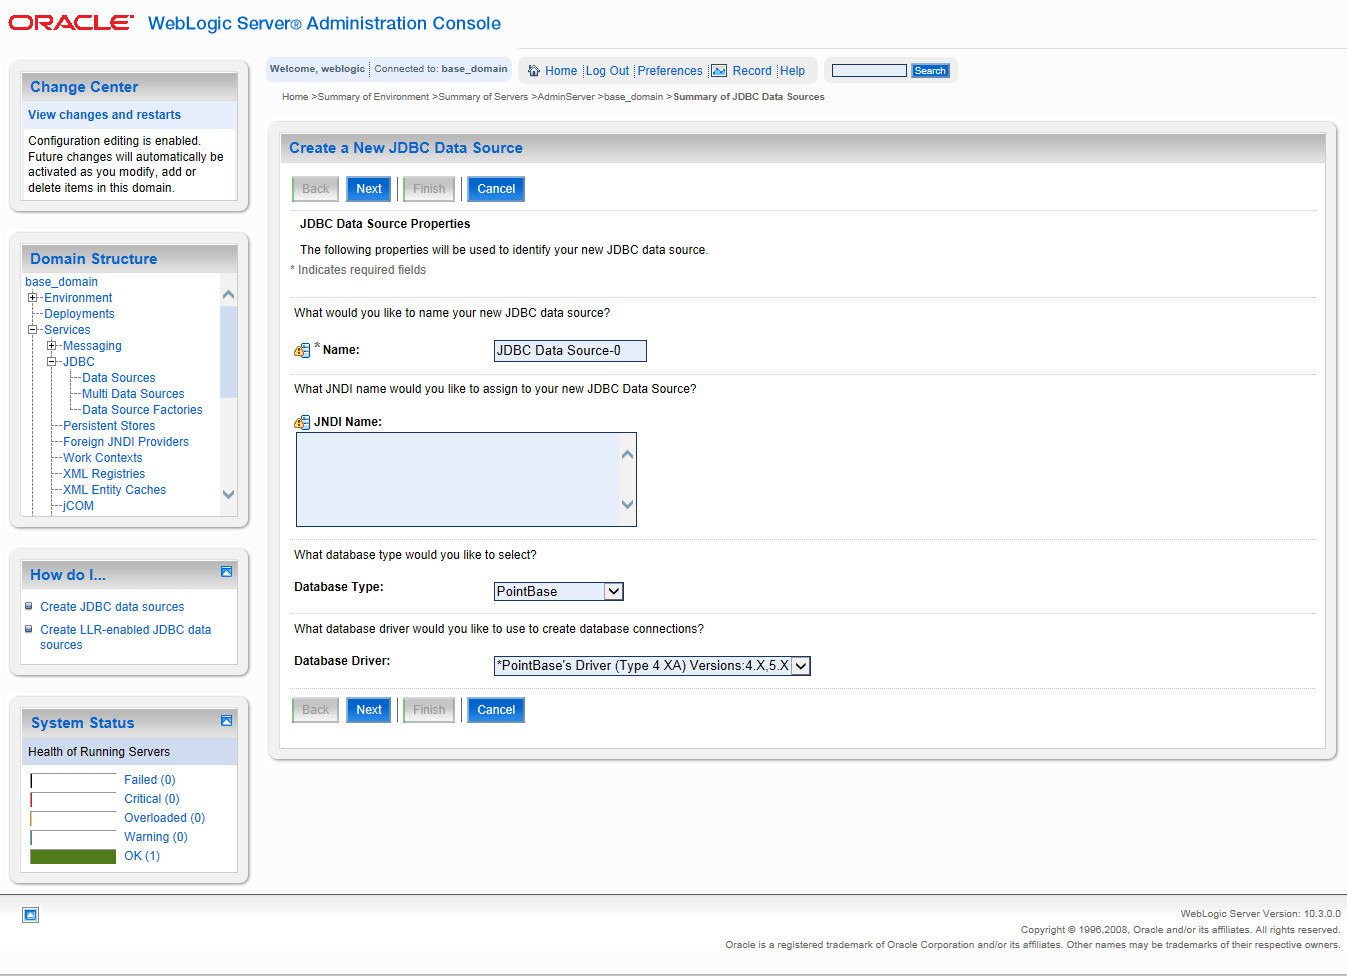Click the top Back button
The height and width of the screenshot is (976, 1347).
[315, 189]
